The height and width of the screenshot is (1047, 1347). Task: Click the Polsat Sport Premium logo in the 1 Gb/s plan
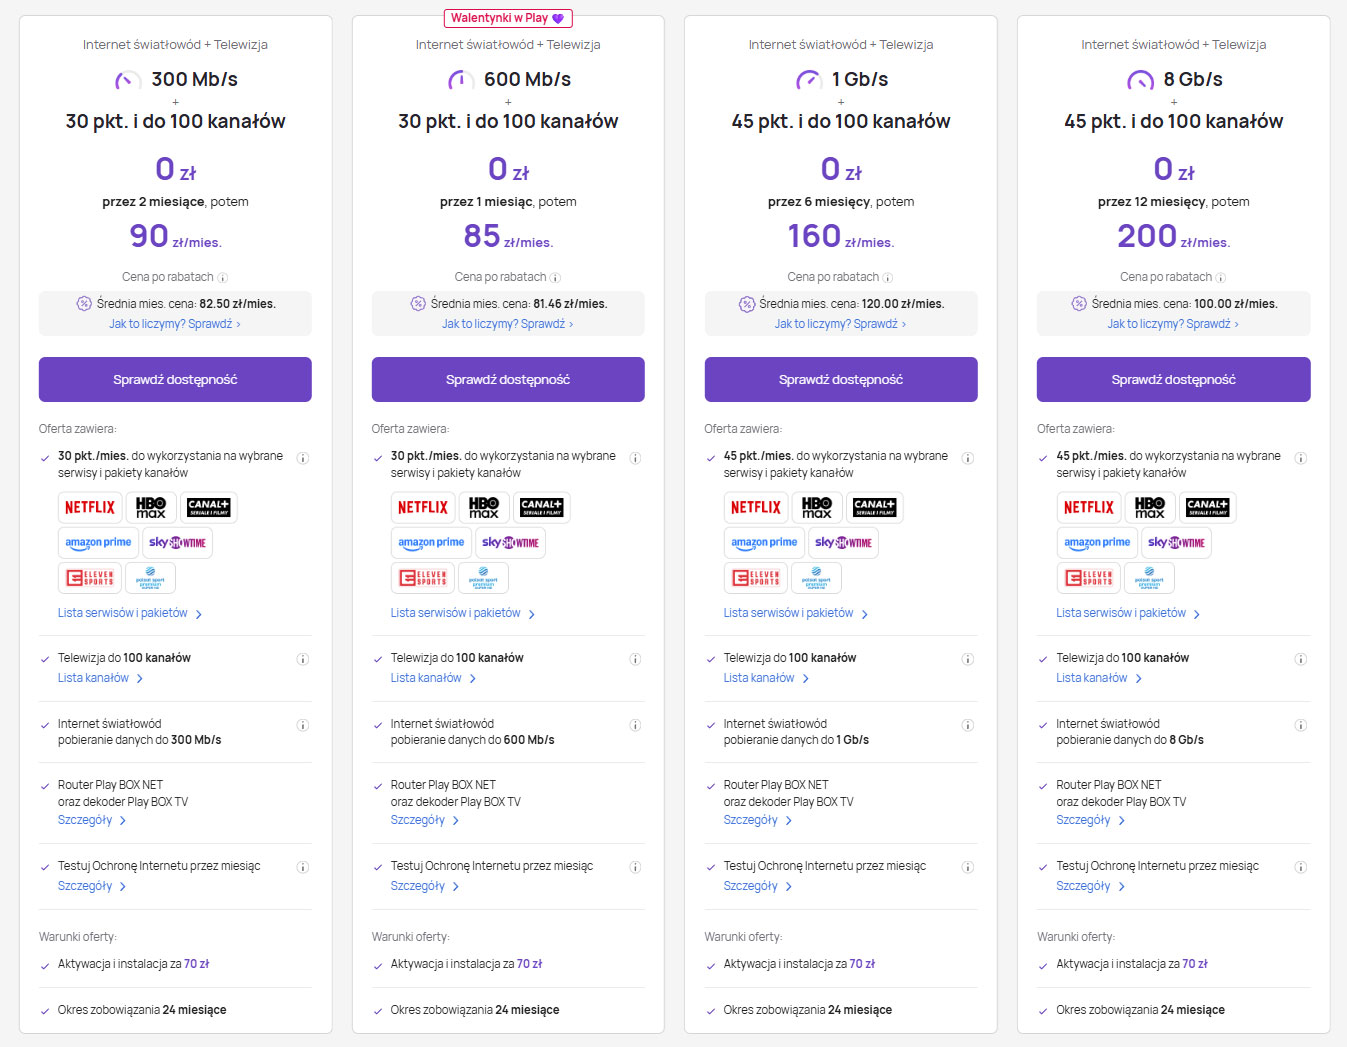816,578
